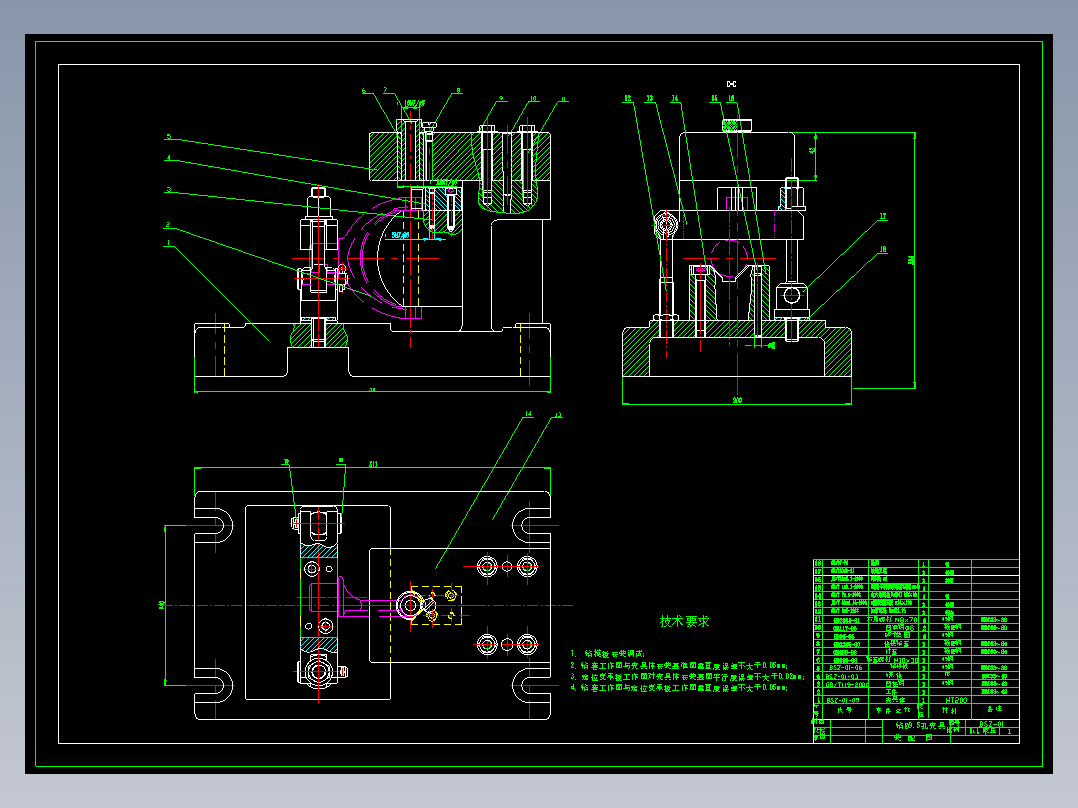Click technical requirement line 3 ending 0.02mm
This screenshot has height=808, width=1078.
tap(687, 677)
